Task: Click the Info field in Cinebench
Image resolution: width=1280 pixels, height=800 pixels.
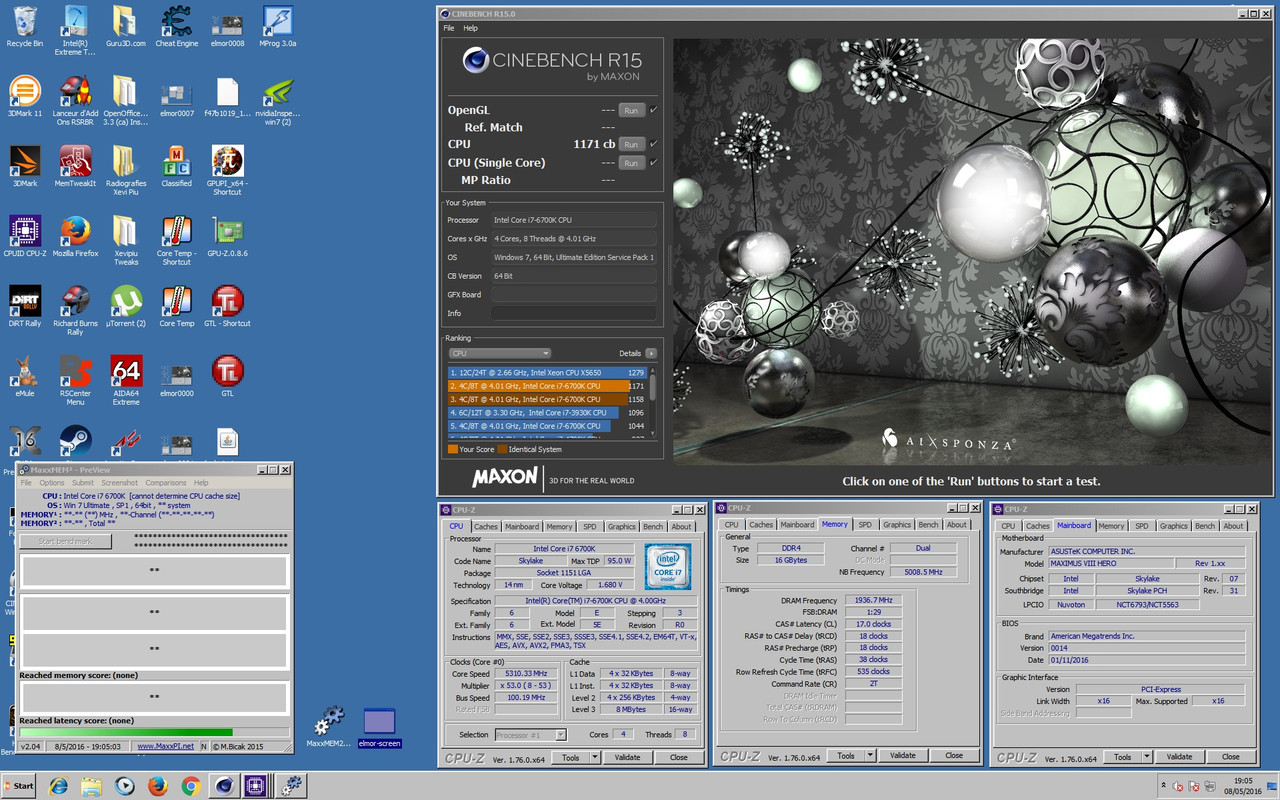Action: 574,313
